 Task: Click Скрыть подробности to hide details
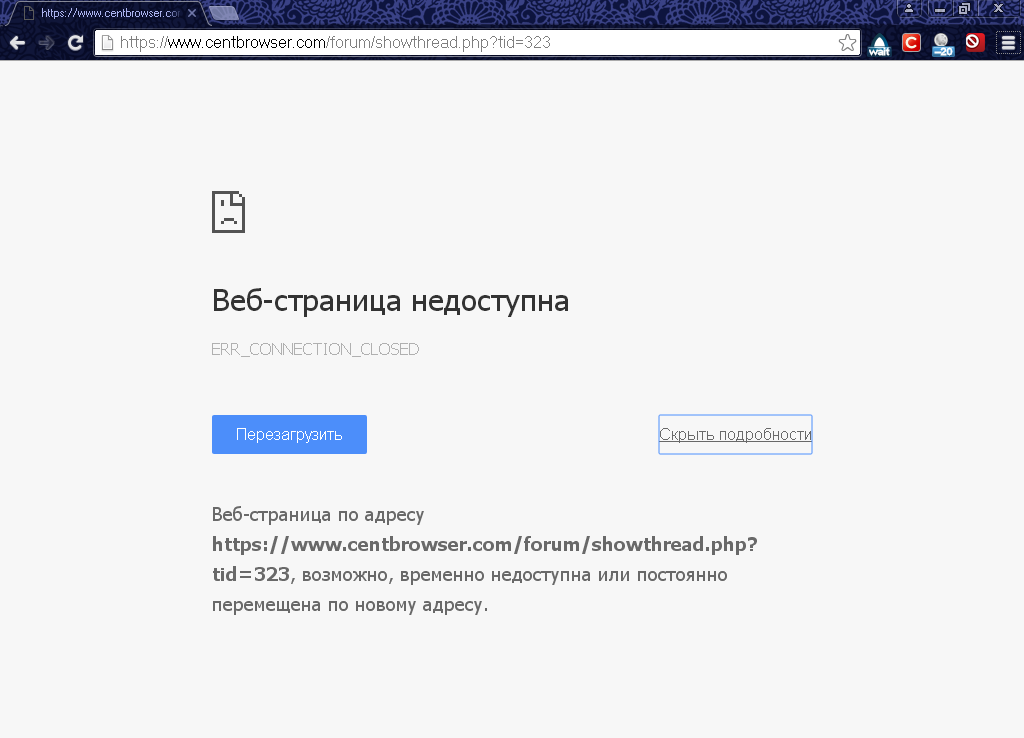click(x=735, y=434)
